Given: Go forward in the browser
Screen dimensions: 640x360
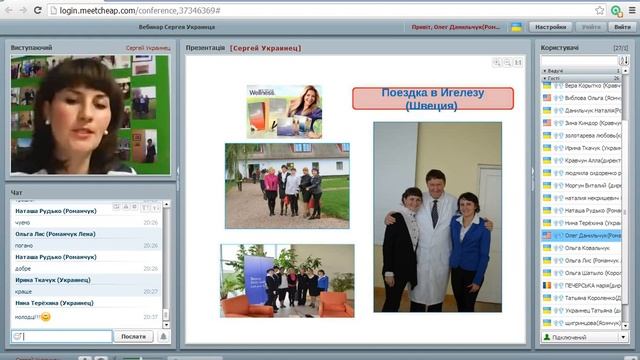Looking at the screenshot, I should [x=23, y=11].
